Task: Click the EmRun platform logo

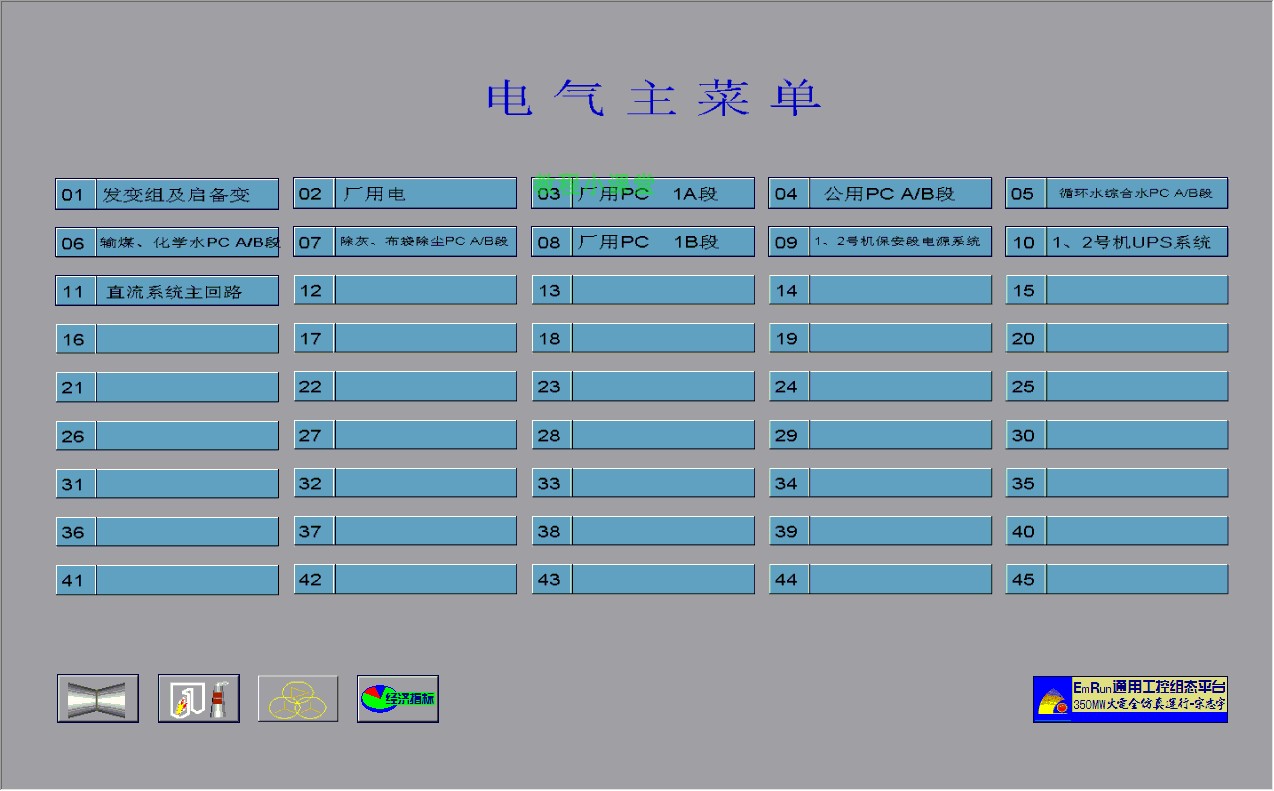Action: point(1130,699)
